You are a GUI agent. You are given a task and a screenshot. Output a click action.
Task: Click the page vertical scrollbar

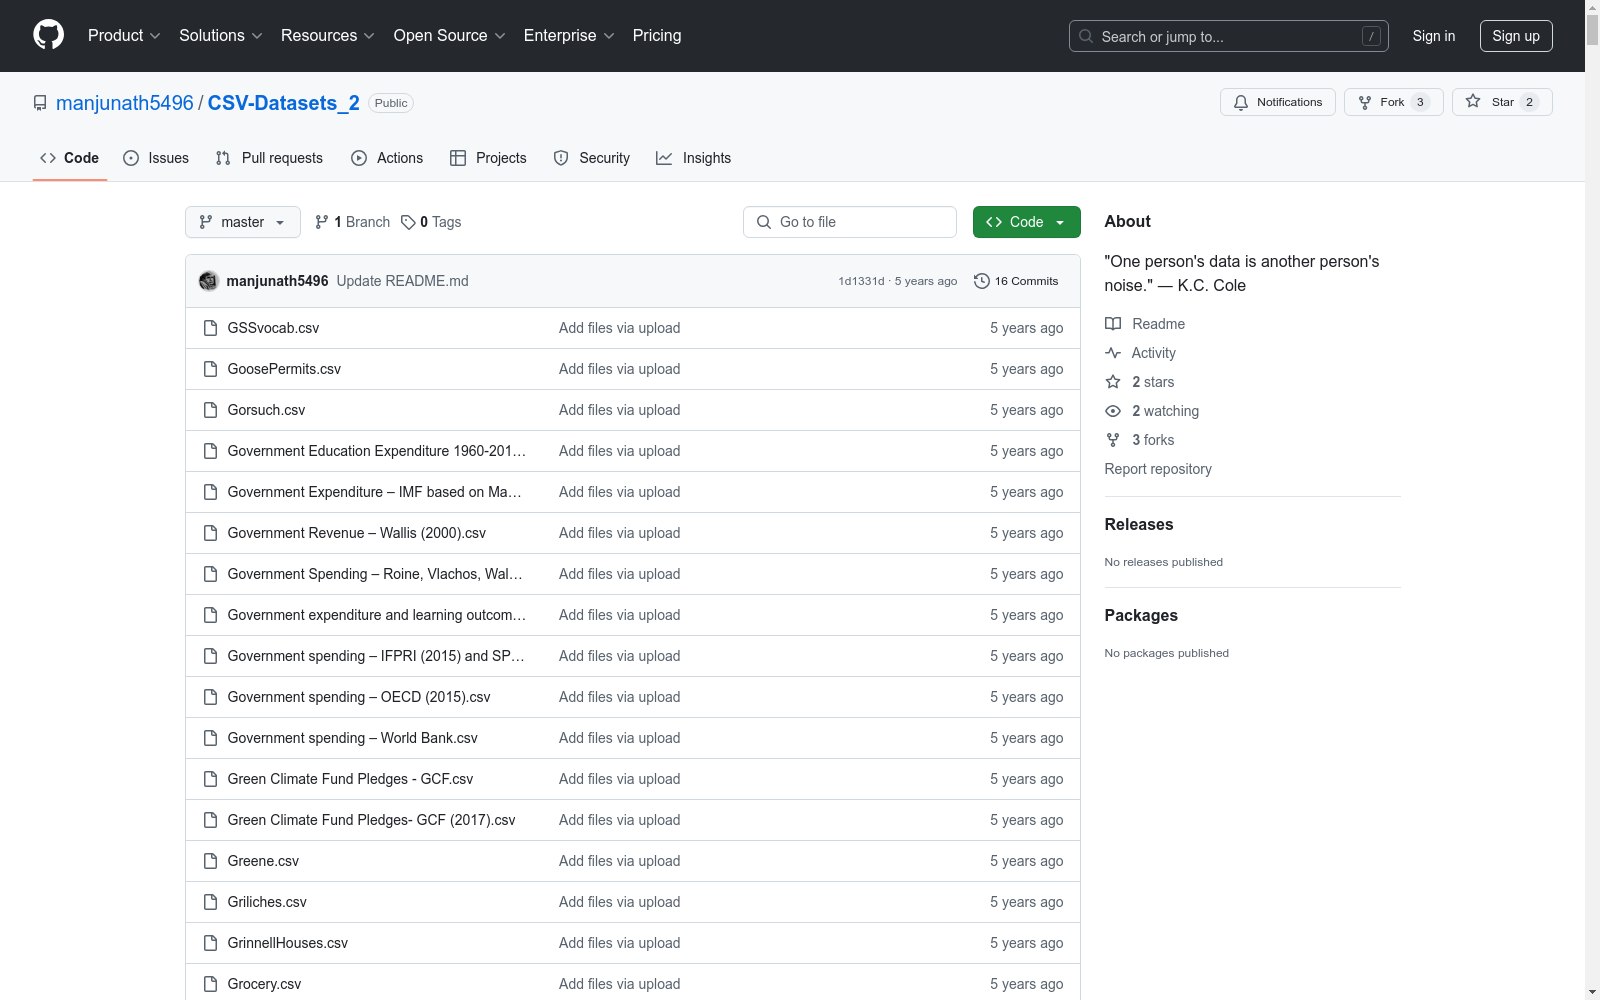(x=1592, y=500)
